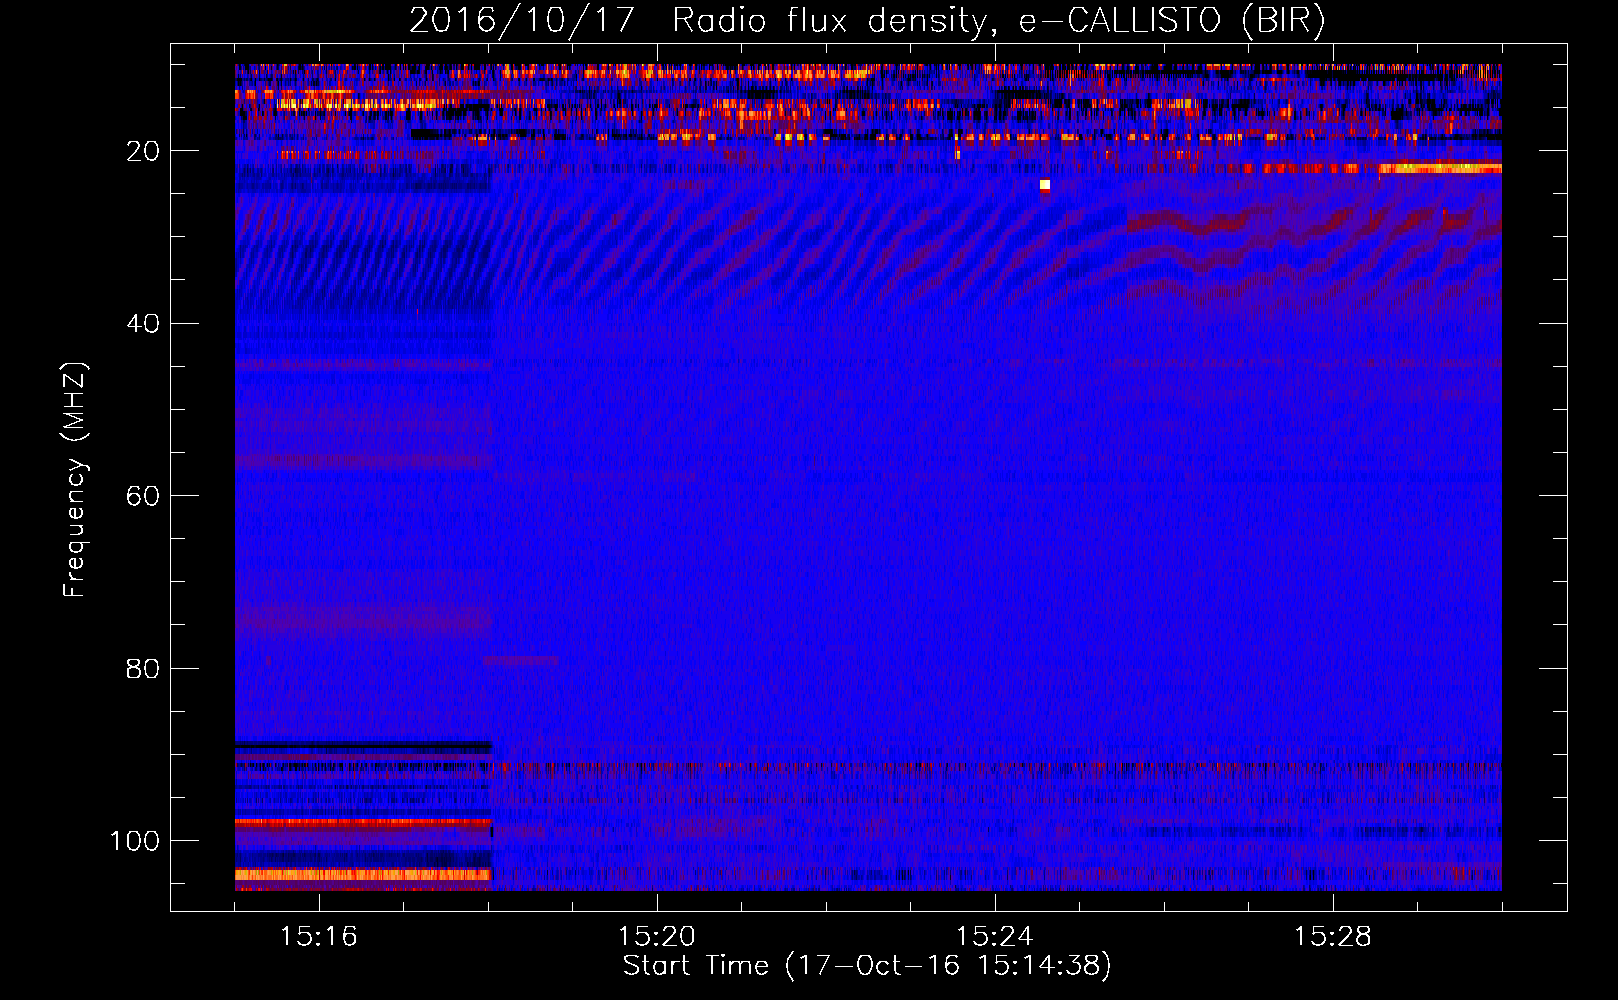
Task: Click the 60 MHz frequency tick label
Action: click(x=143, y=496)
